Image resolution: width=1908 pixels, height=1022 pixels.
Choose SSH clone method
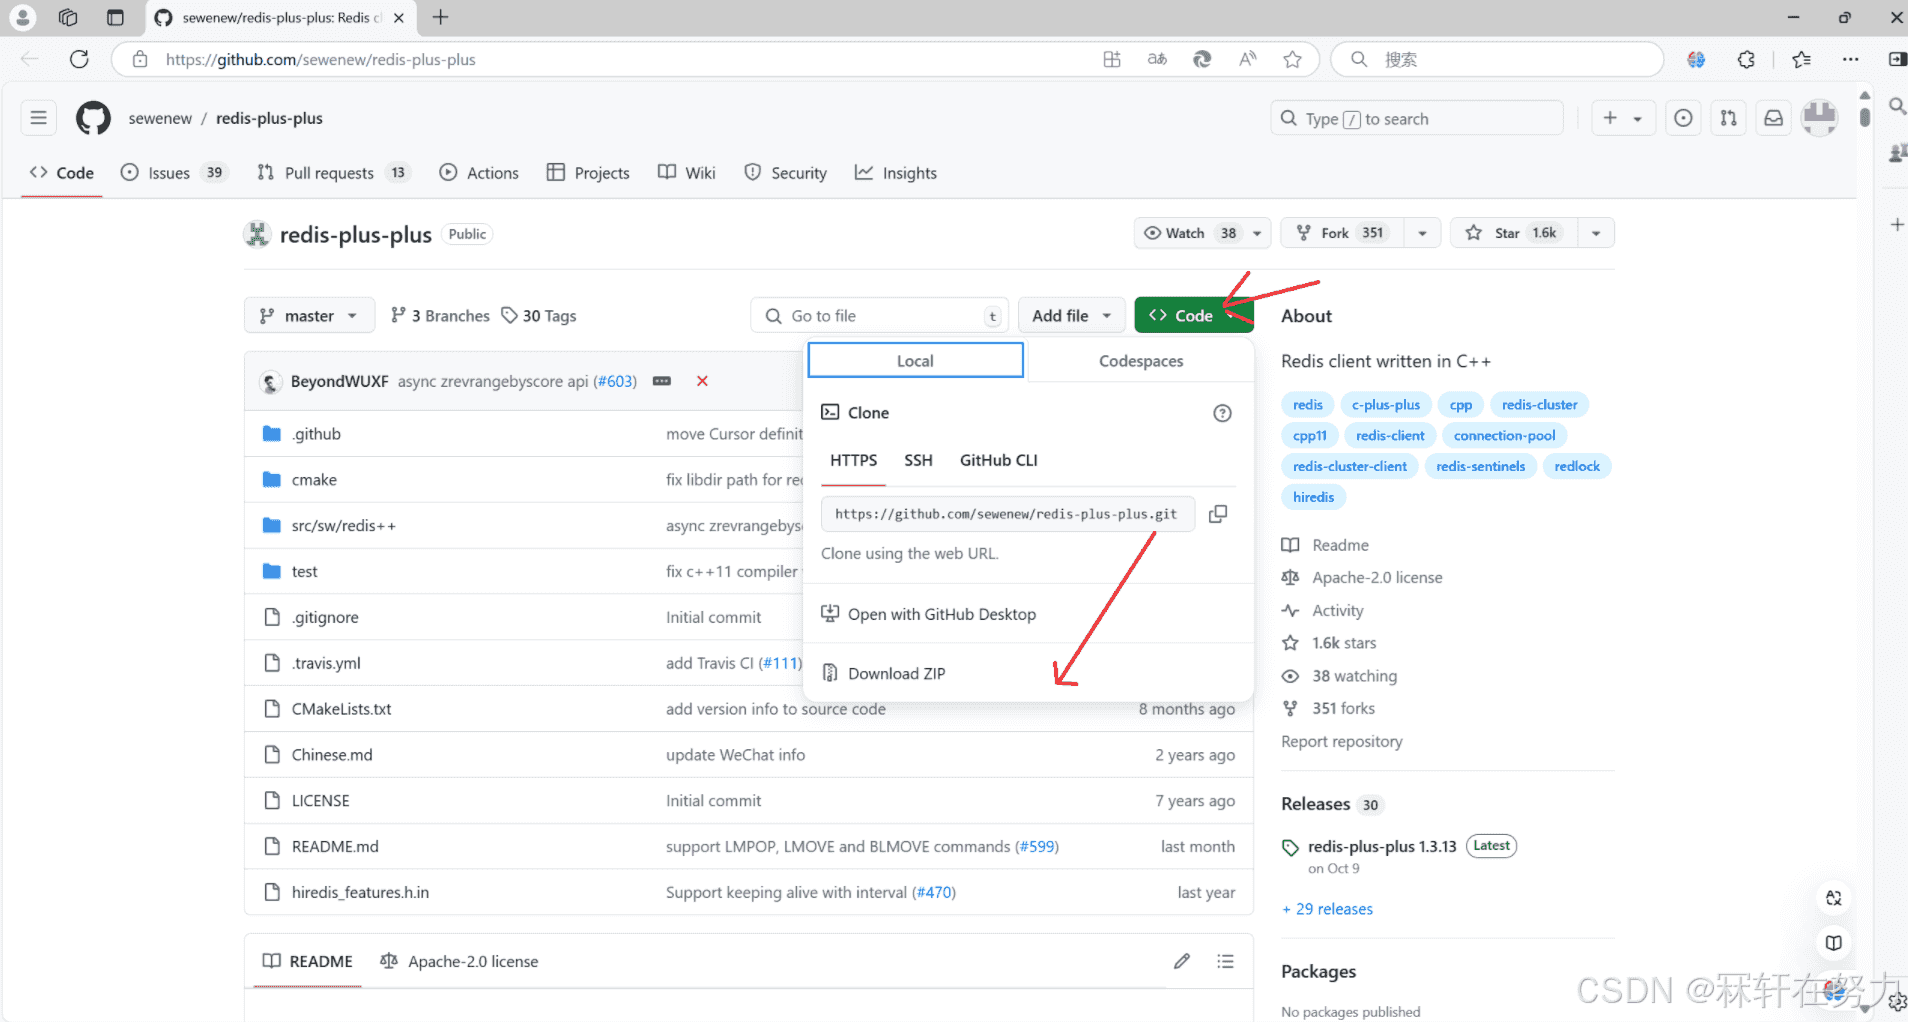(918, 460)
